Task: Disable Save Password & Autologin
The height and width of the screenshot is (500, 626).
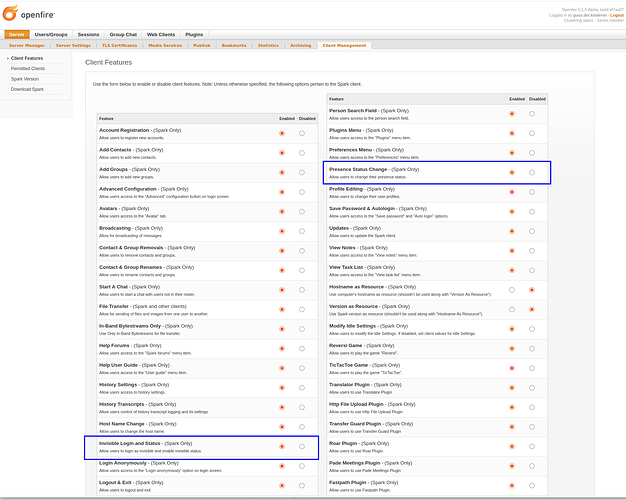Action: [532, 212]
